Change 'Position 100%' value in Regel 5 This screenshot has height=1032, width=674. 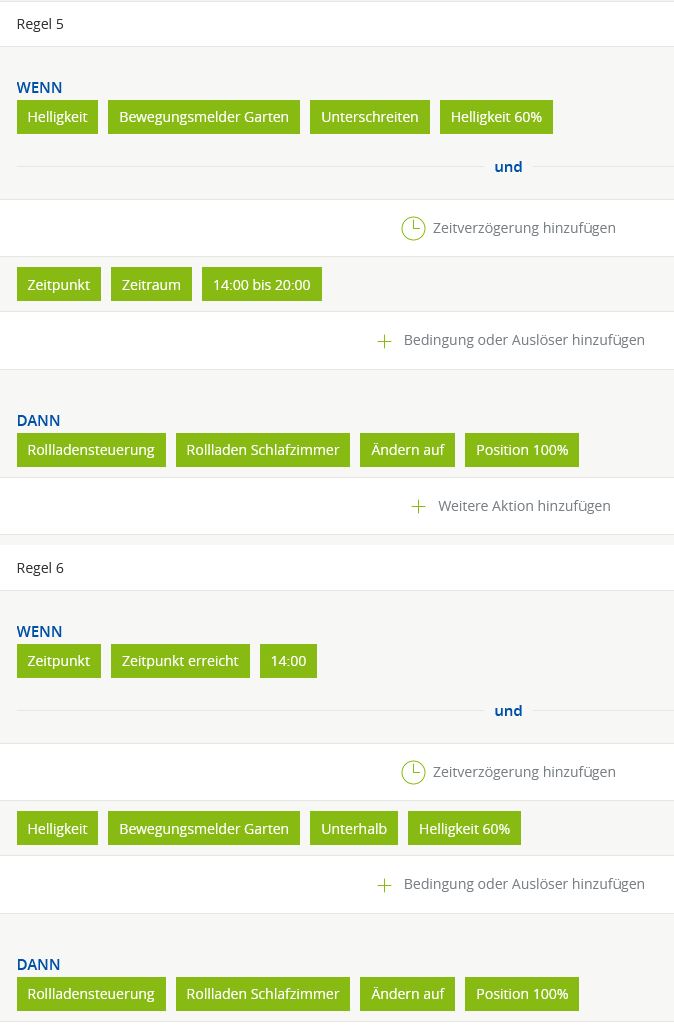point(522,450)
